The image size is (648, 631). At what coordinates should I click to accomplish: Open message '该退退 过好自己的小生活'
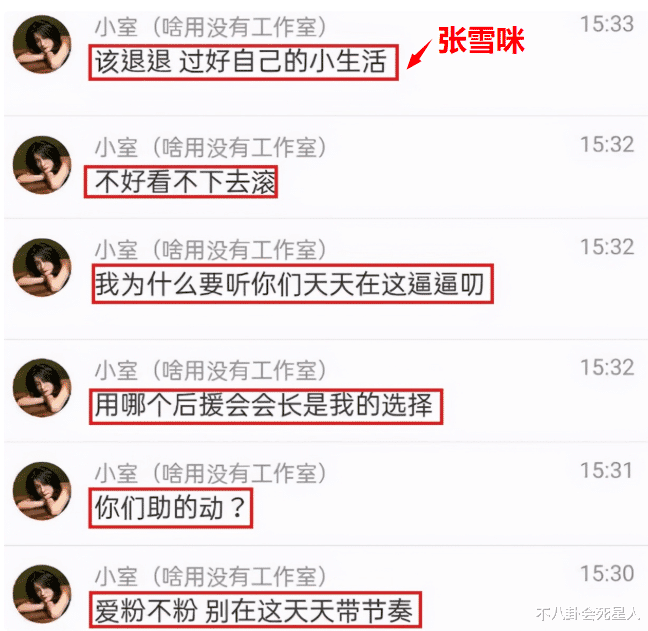pos(243,62)
